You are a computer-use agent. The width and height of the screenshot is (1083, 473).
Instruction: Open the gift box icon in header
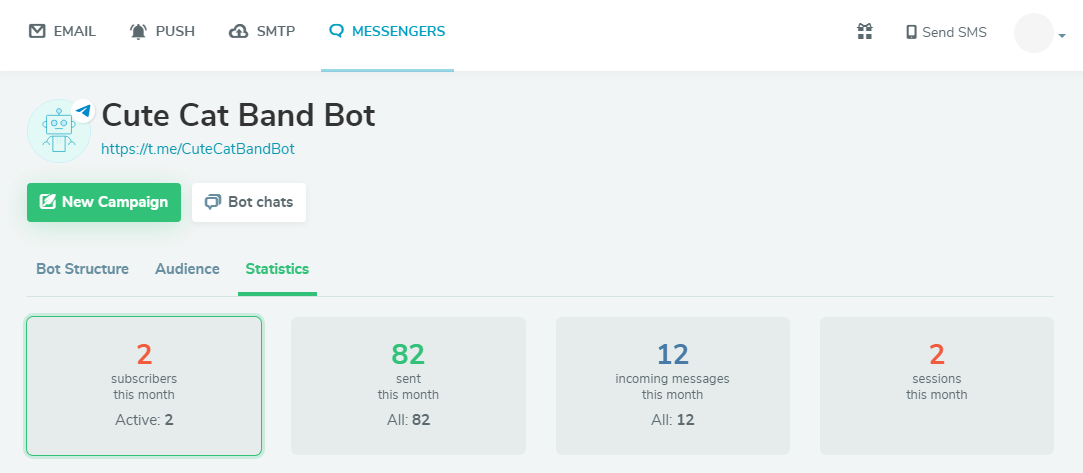coord(865,31)
